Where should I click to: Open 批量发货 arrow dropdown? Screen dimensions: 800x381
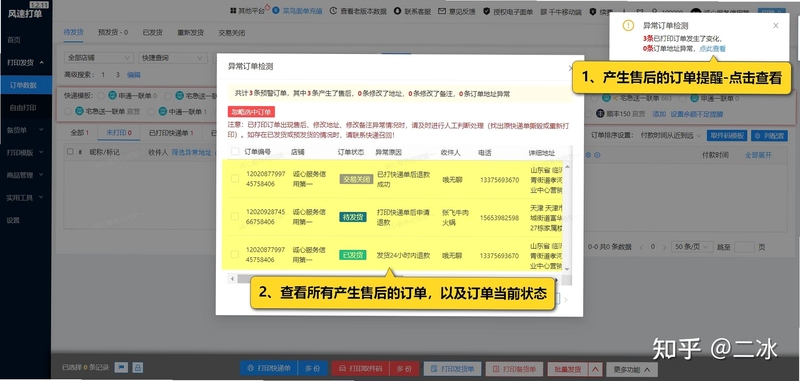pyautogui.click(x=594, y=368)
